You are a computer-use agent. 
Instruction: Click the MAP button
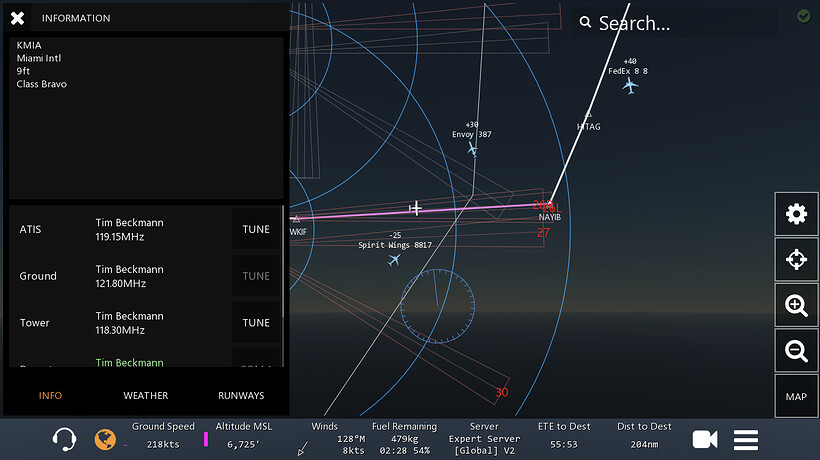click(796, 396)
